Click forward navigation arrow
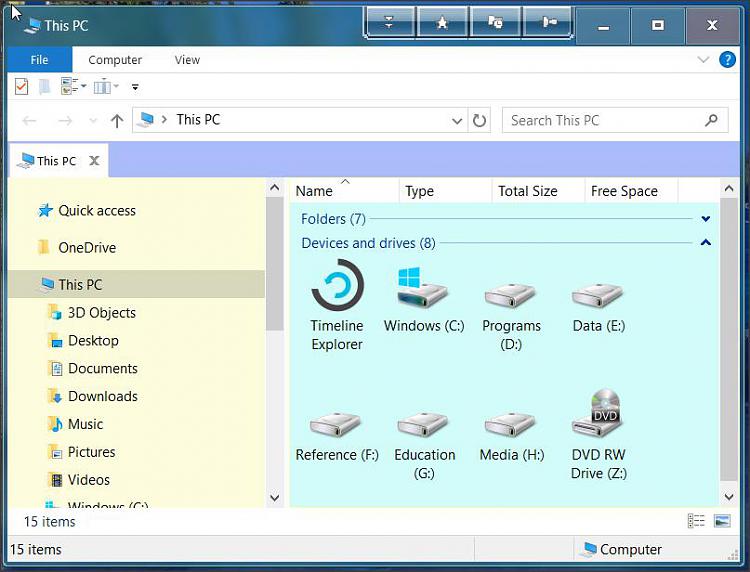 point(65,121)
